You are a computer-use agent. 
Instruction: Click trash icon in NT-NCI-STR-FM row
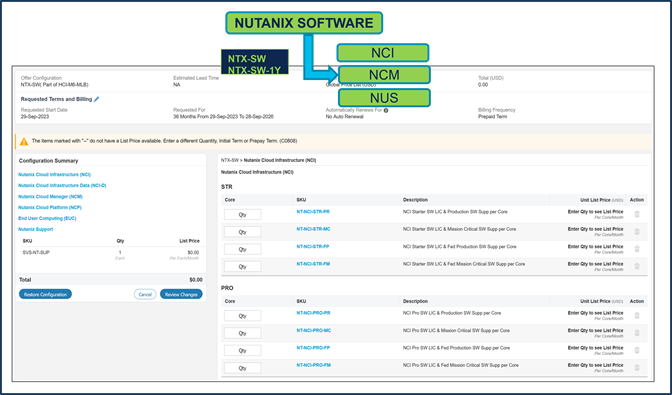[637, 266]
